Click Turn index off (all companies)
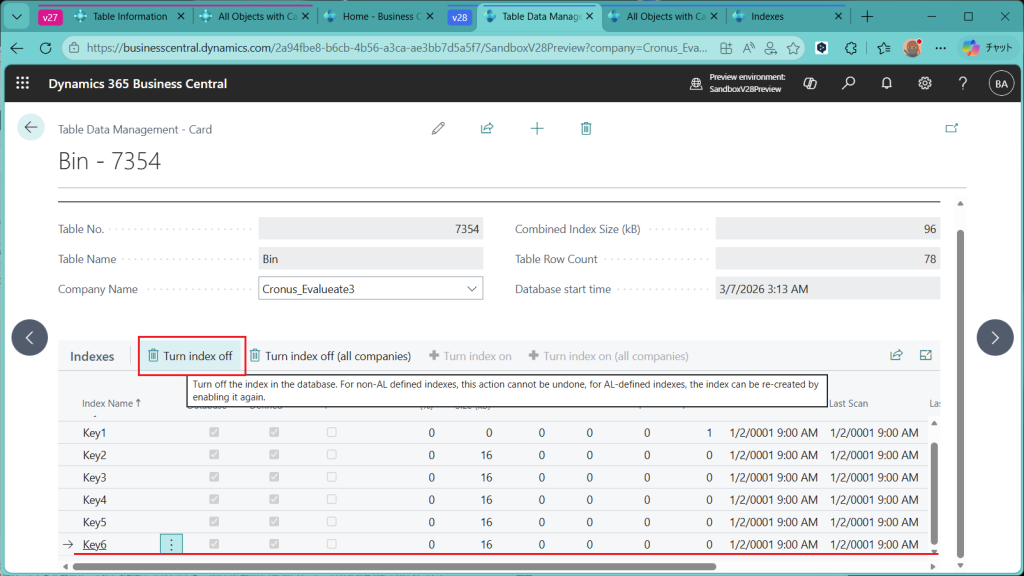The image size is (1024, 576). tap(330, 356)
